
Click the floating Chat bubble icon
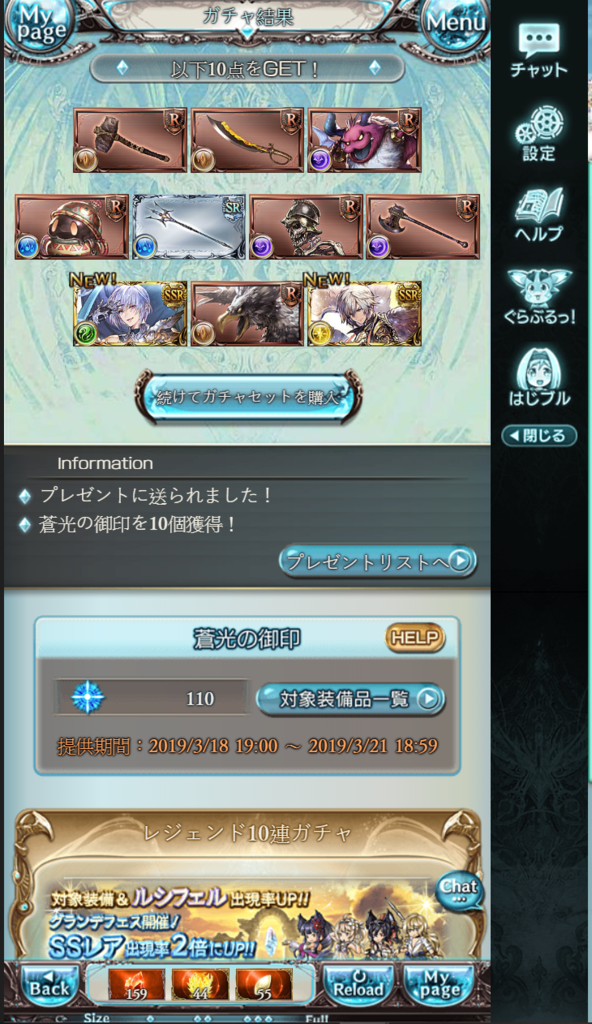pos(460,891)
